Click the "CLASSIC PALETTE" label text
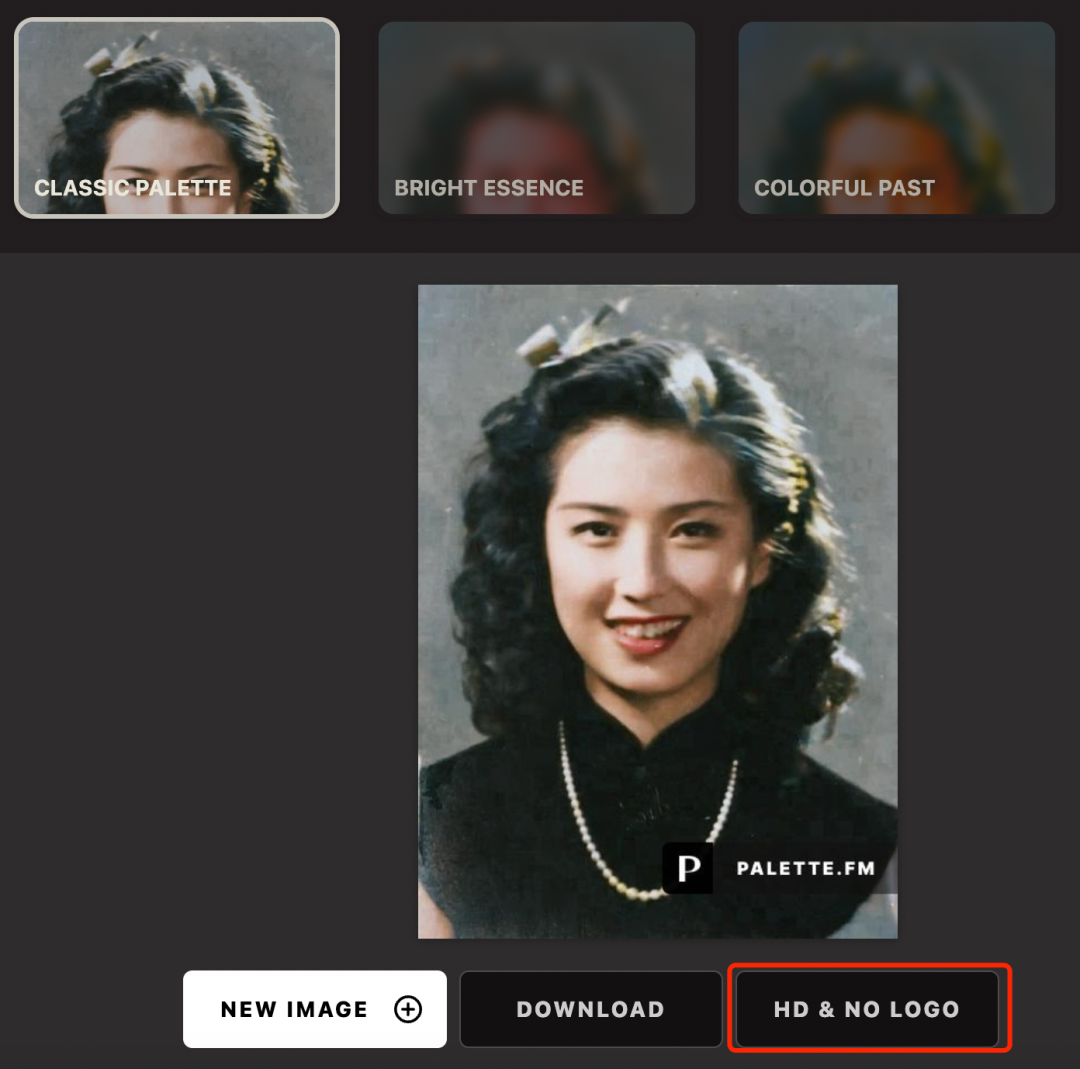The image size is (1080, 1069). [x=133, y=188]
